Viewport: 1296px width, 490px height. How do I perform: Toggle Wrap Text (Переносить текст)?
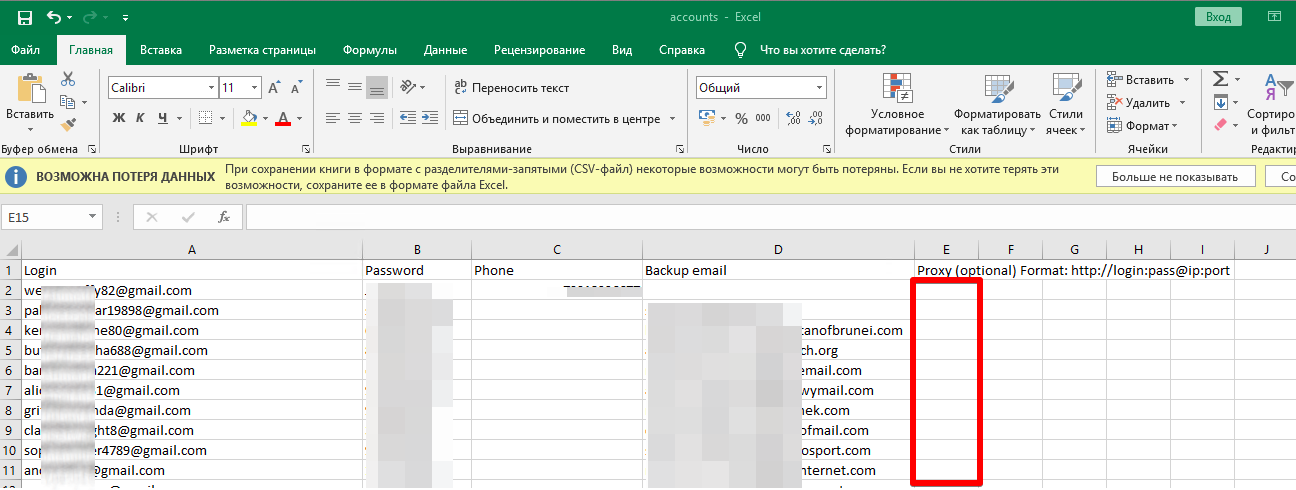(x=510, y=88)
